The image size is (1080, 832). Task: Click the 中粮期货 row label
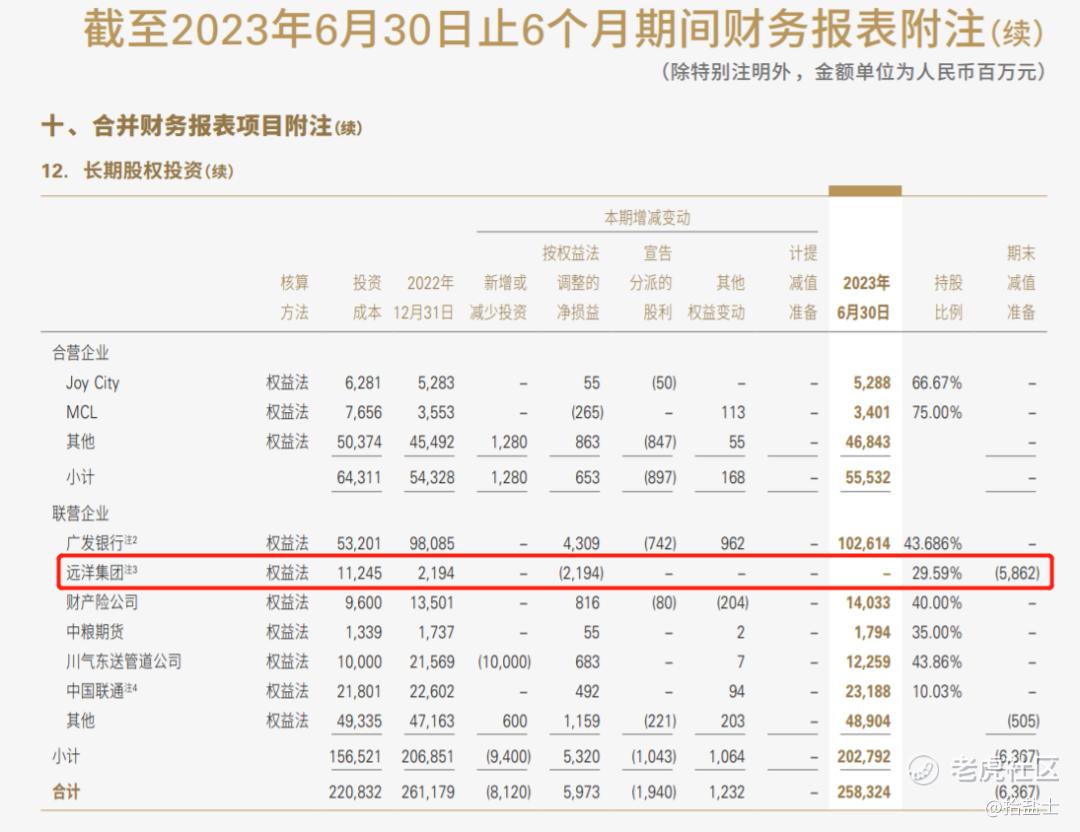95,632
